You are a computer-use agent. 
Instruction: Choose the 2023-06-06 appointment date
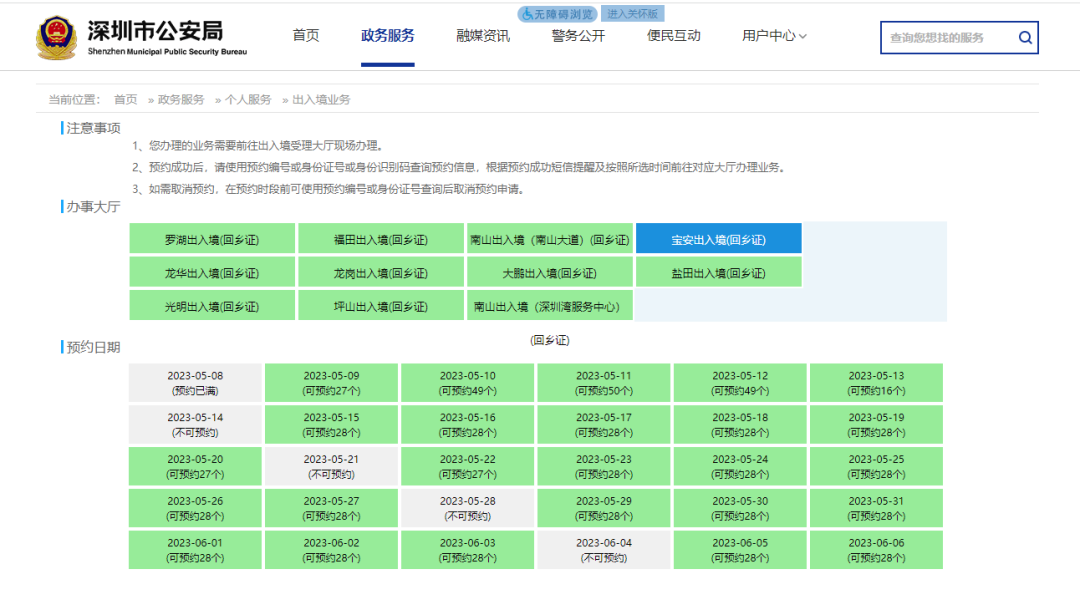click(x=876, y=550)
